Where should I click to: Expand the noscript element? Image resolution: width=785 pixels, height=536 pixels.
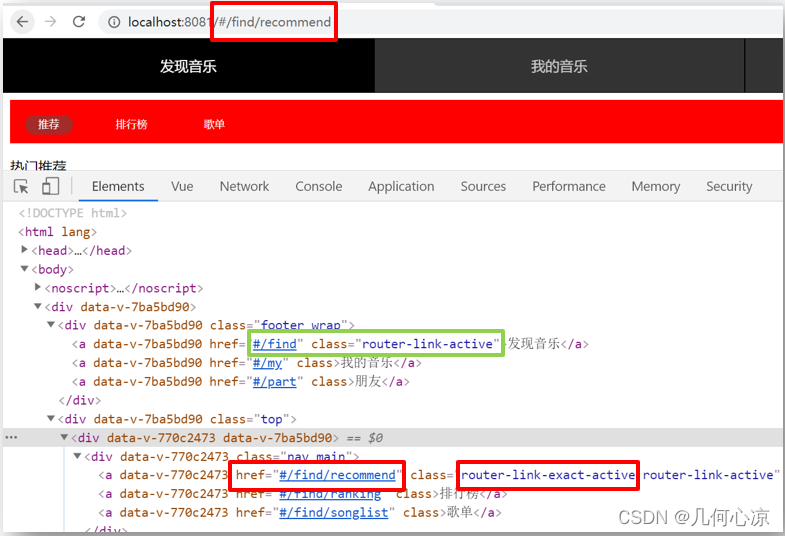(x=38, y=287)
